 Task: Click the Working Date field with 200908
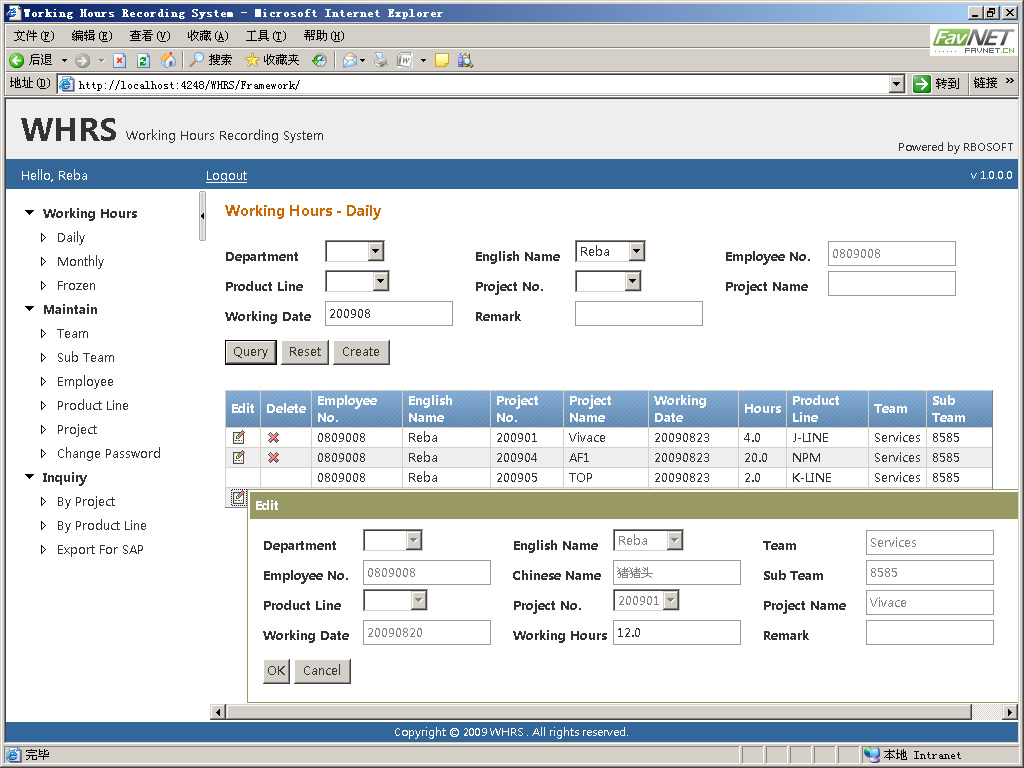click(x=389, y=313)
